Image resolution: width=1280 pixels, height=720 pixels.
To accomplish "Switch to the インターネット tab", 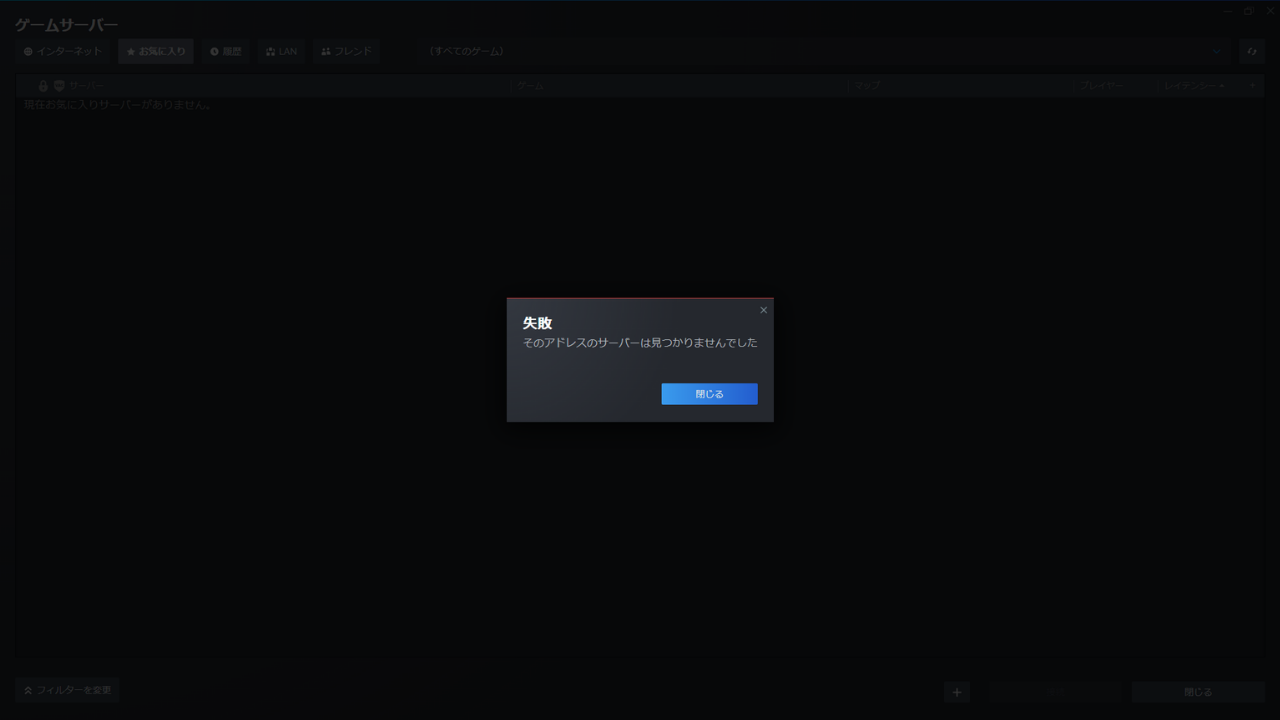I will pyautogui.click(x=63, y=51).
